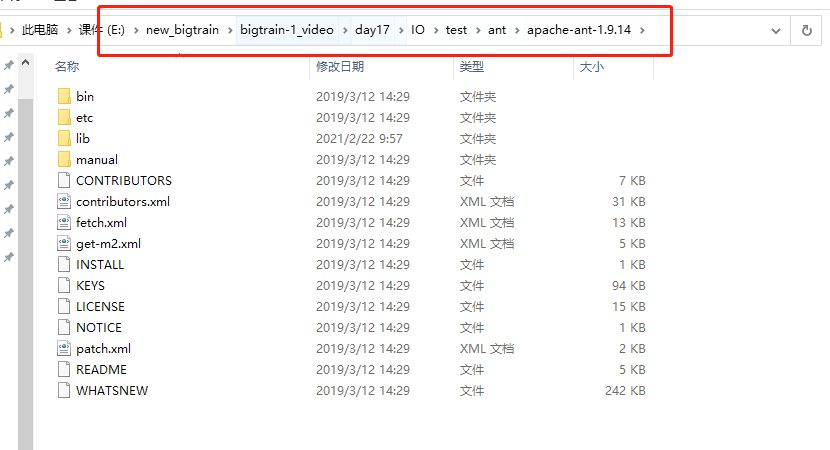The height and width of the screenshot is (450, 830).
Task: Open the bin folder icon
Action: click(x=64, y=96)
